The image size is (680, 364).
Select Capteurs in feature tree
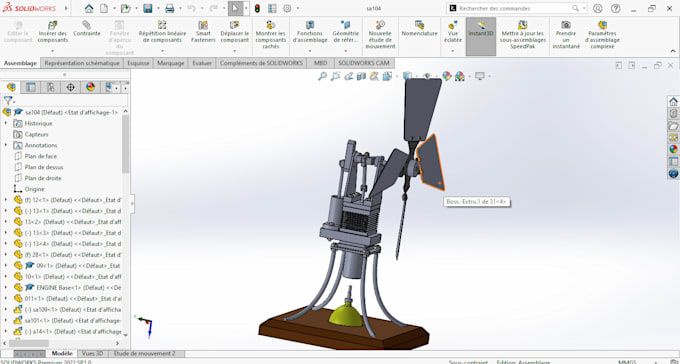click(x=36, y=134)
